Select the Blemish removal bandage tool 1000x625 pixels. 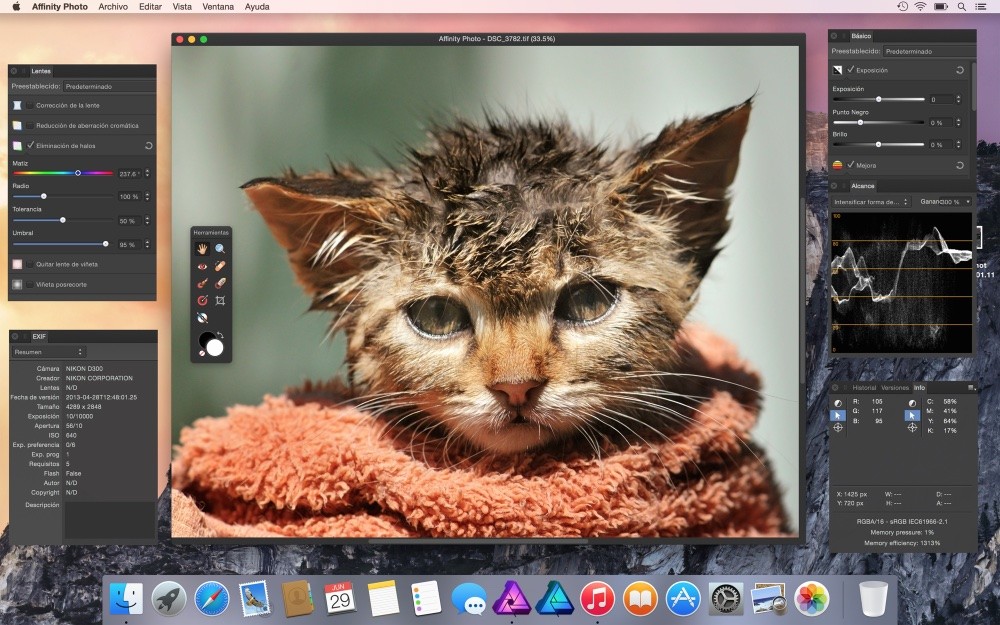point(220,266)
